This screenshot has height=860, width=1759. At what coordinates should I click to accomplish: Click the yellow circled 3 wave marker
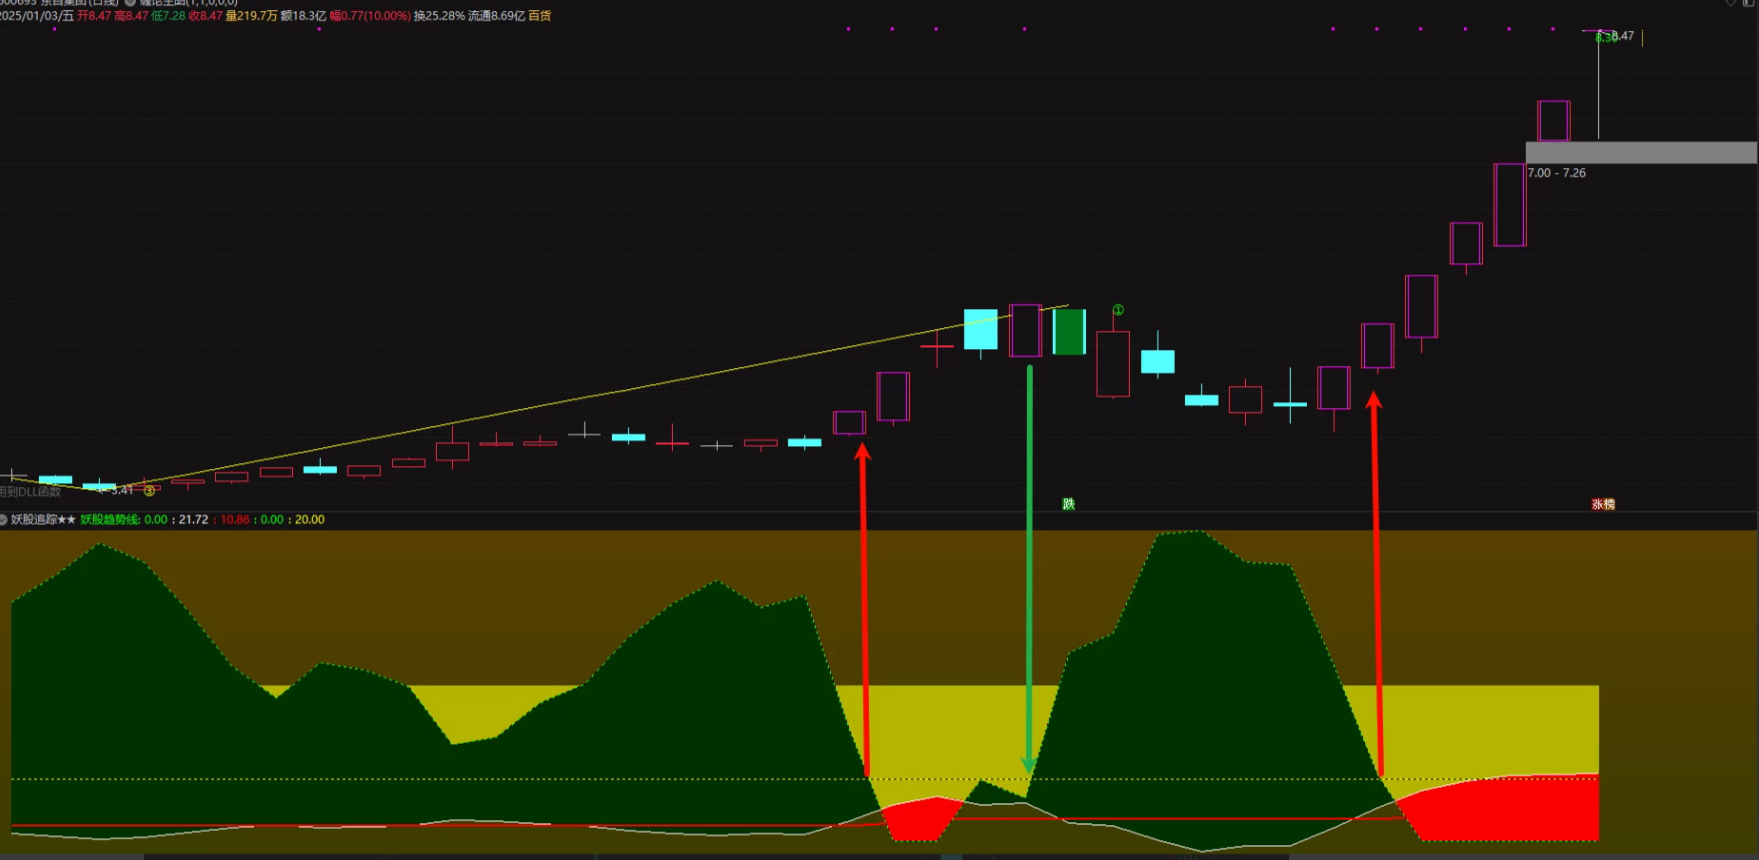pos(149,491)
